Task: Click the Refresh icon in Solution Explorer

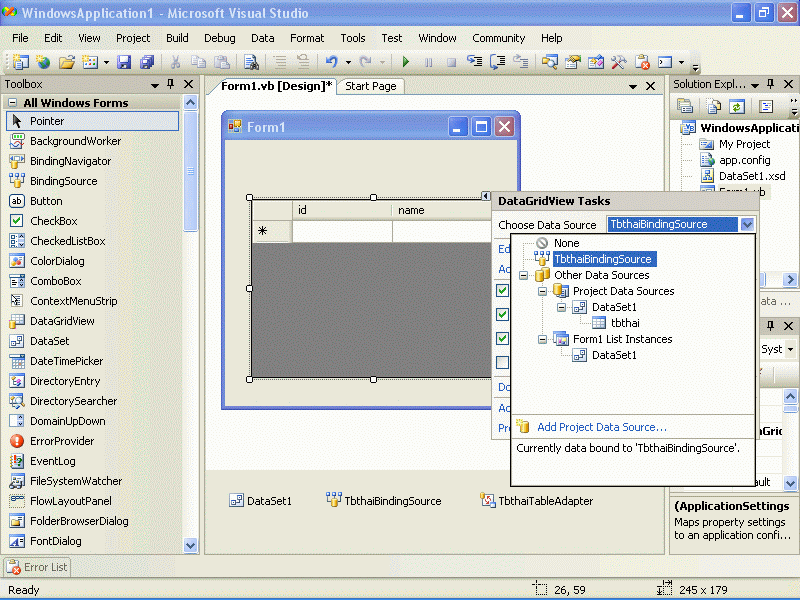Action: [x=736, y=106]
